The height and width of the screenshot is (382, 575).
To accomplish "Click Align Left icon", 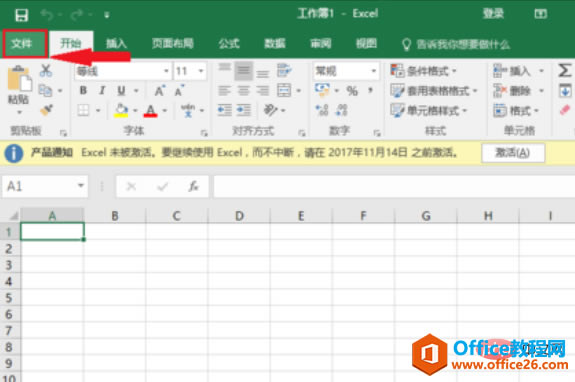I will coord(224,90).
